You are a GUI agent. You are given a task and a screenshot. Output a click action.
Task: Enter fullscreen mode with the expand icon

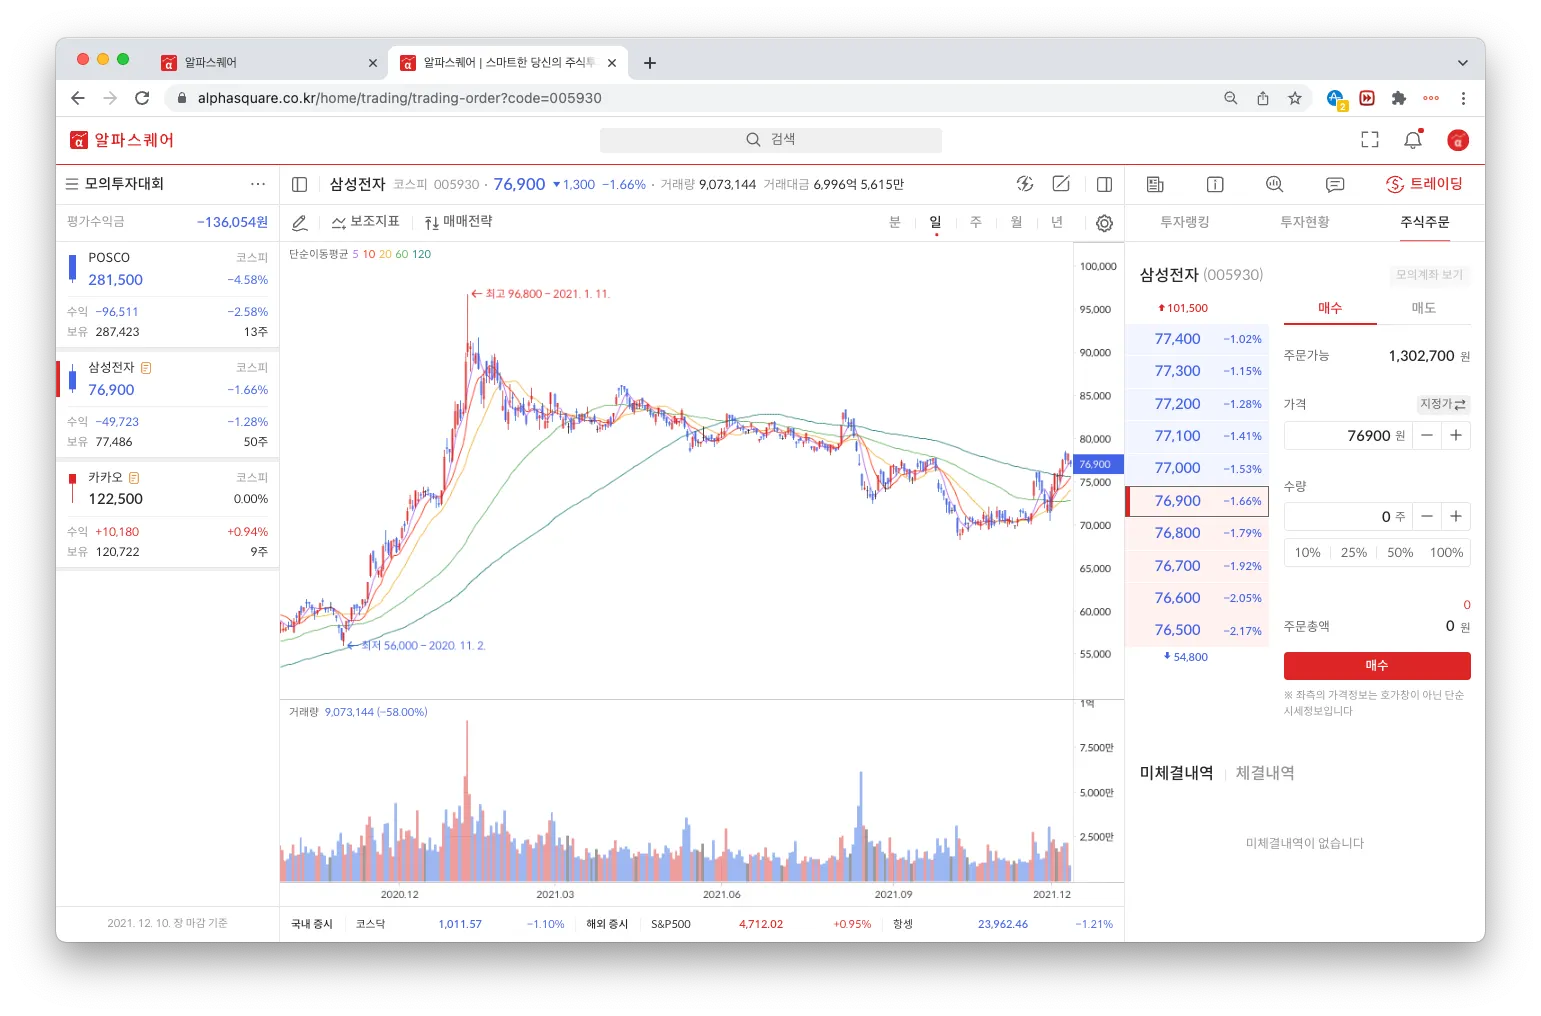[x=1370, y=140]
